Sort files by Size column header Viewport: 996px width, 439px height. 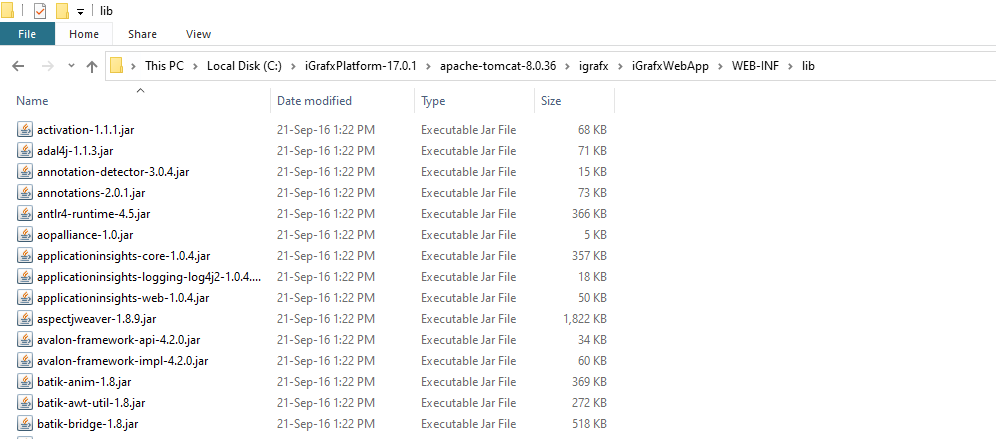pyautogui.click(x=551, y=101)
